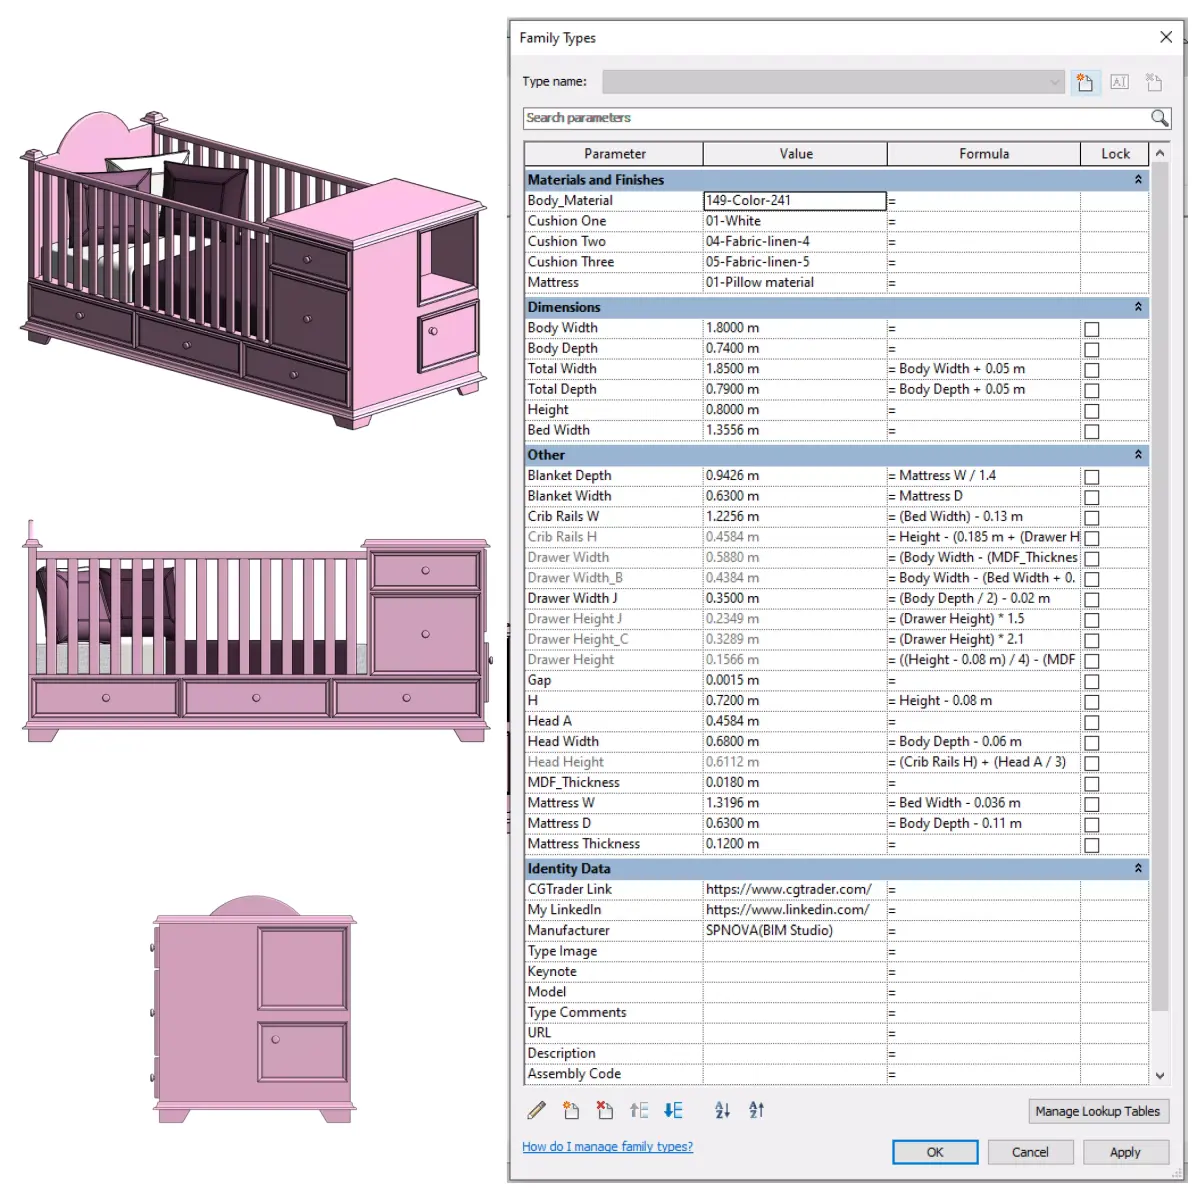Collapse the Materials and Finishes group
The image size is (1200, 1200).
coord(1138,180)
